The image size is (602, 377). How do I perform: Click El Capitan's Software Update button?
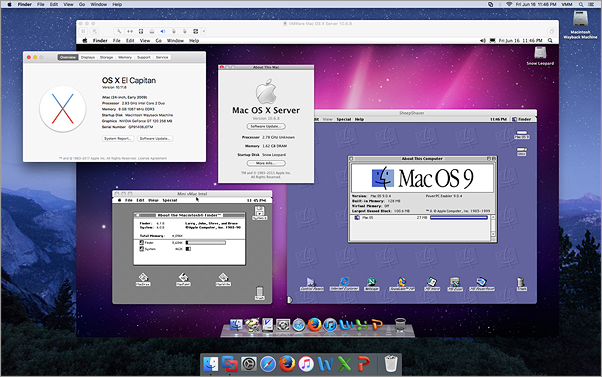pyautogui.click(x=155, y=139)
